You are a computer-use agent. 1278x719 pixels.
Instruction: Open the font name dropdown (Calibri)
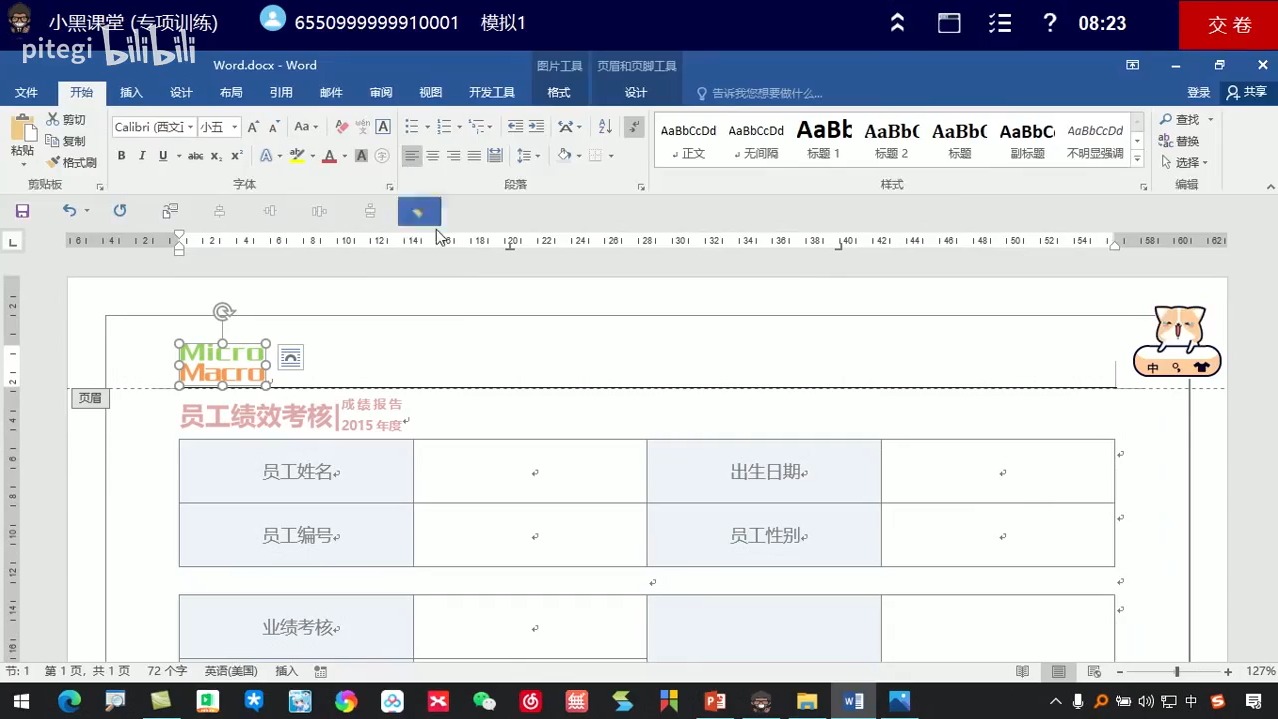(191, 127)
